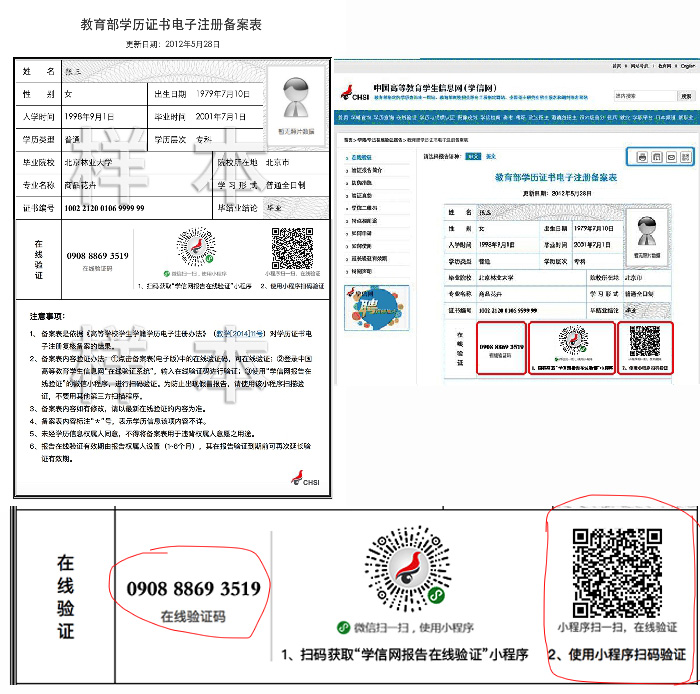Click the certificate number 1002 2120 0106 9999 99
Screen dimensions: 700x694
click(104, 208)
